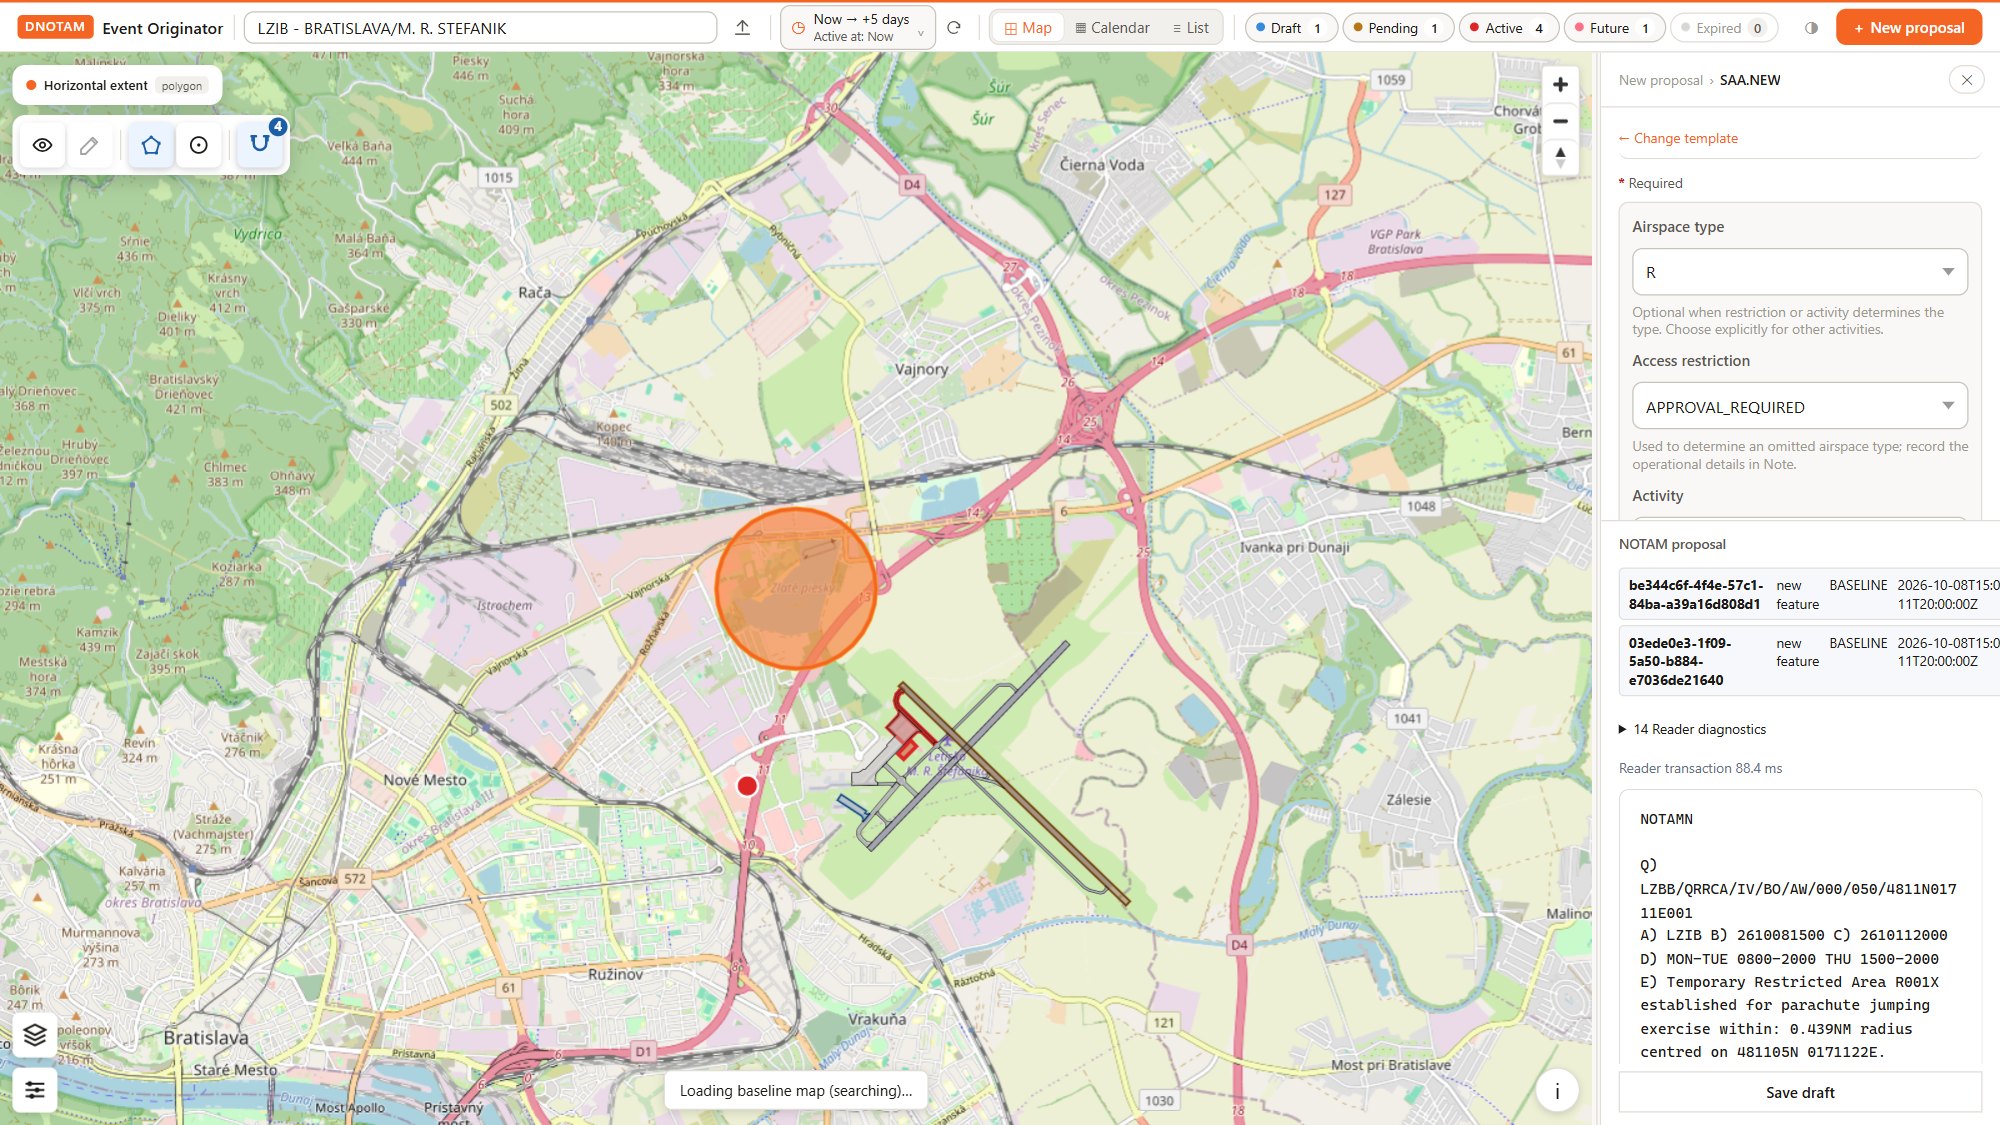Viewport: 2000px width, 1125px height.
Task: Toggle the eye view mode tool
Action: [42, 145]
